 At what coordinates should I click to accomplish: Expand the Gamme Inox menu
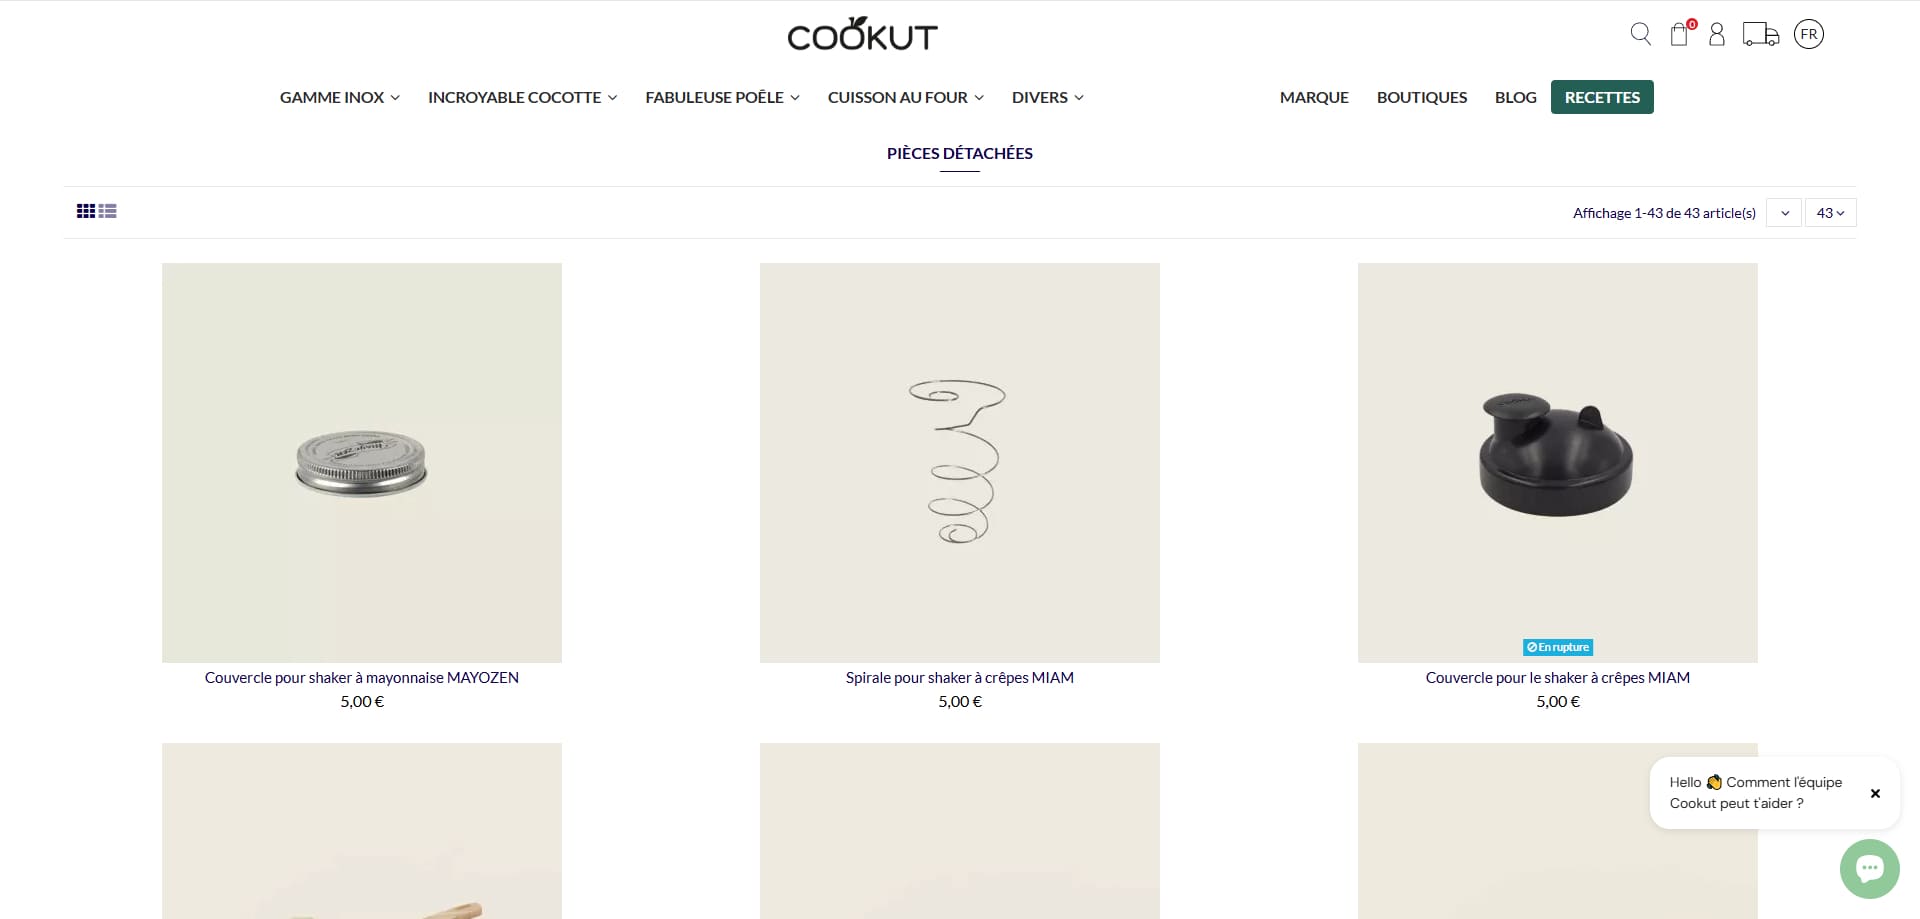pos(340,97)
